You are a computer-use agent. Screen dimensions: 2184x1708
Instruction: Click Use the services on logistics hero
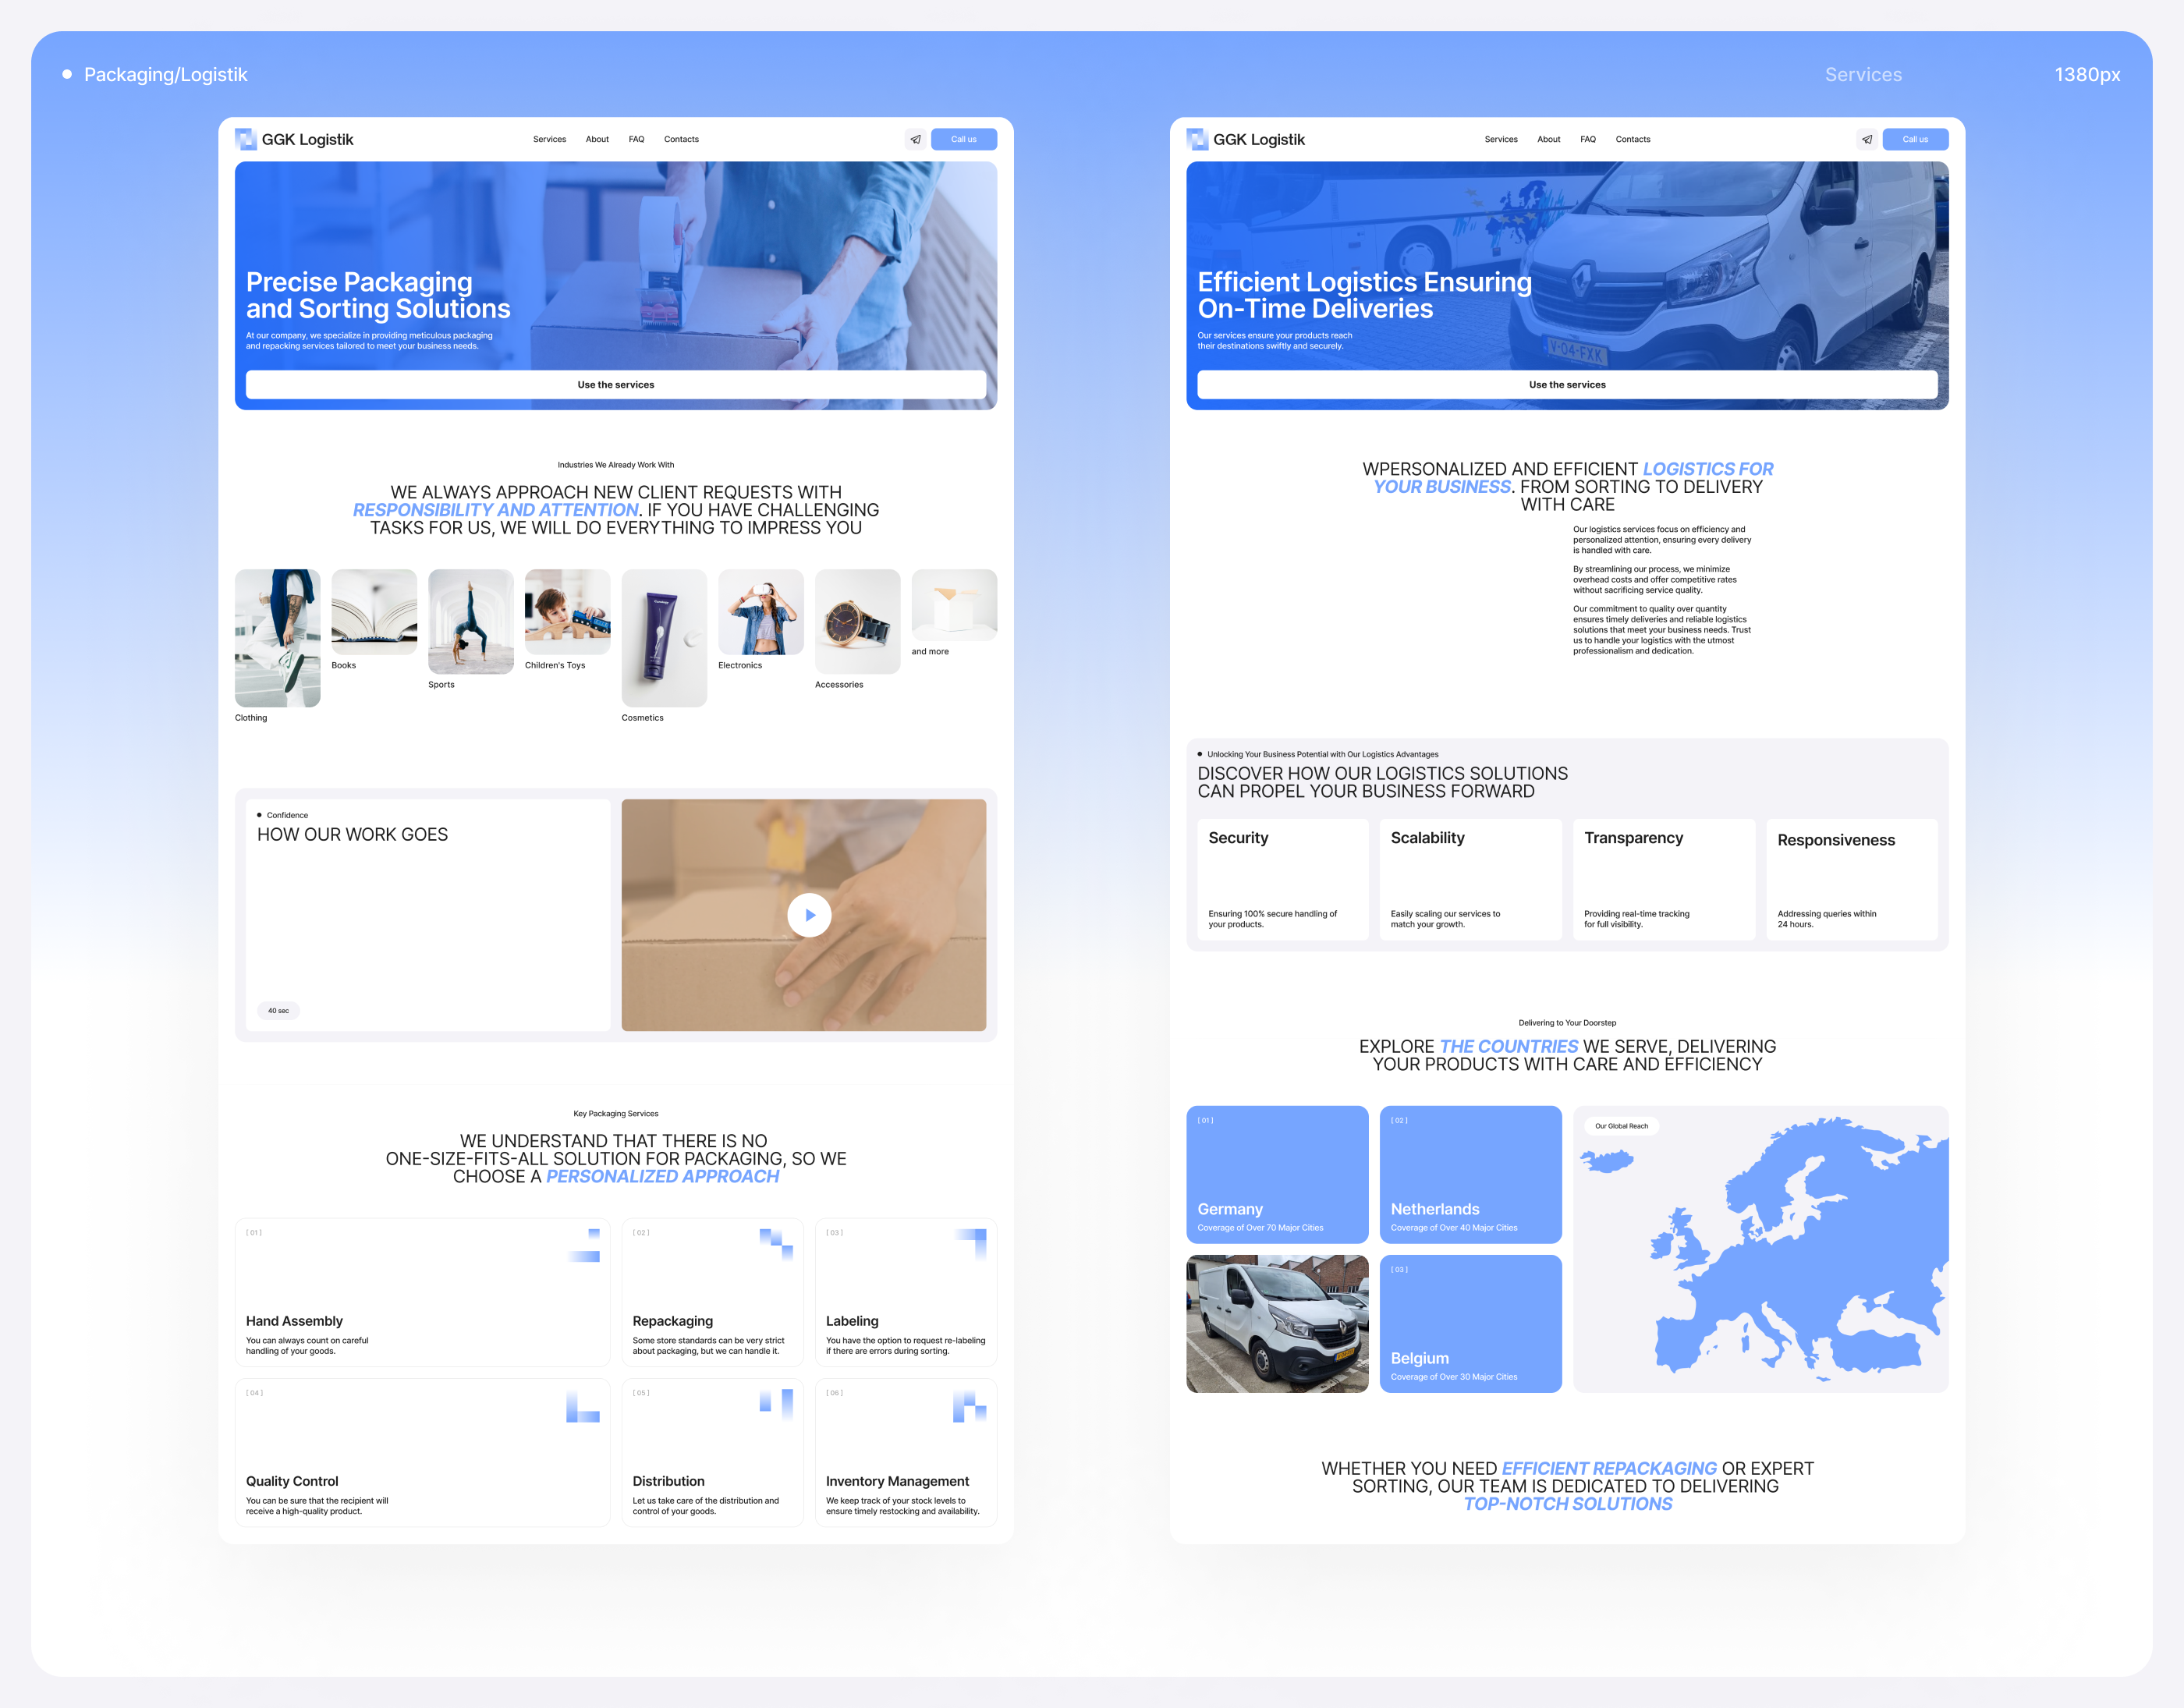point(1566,385)
